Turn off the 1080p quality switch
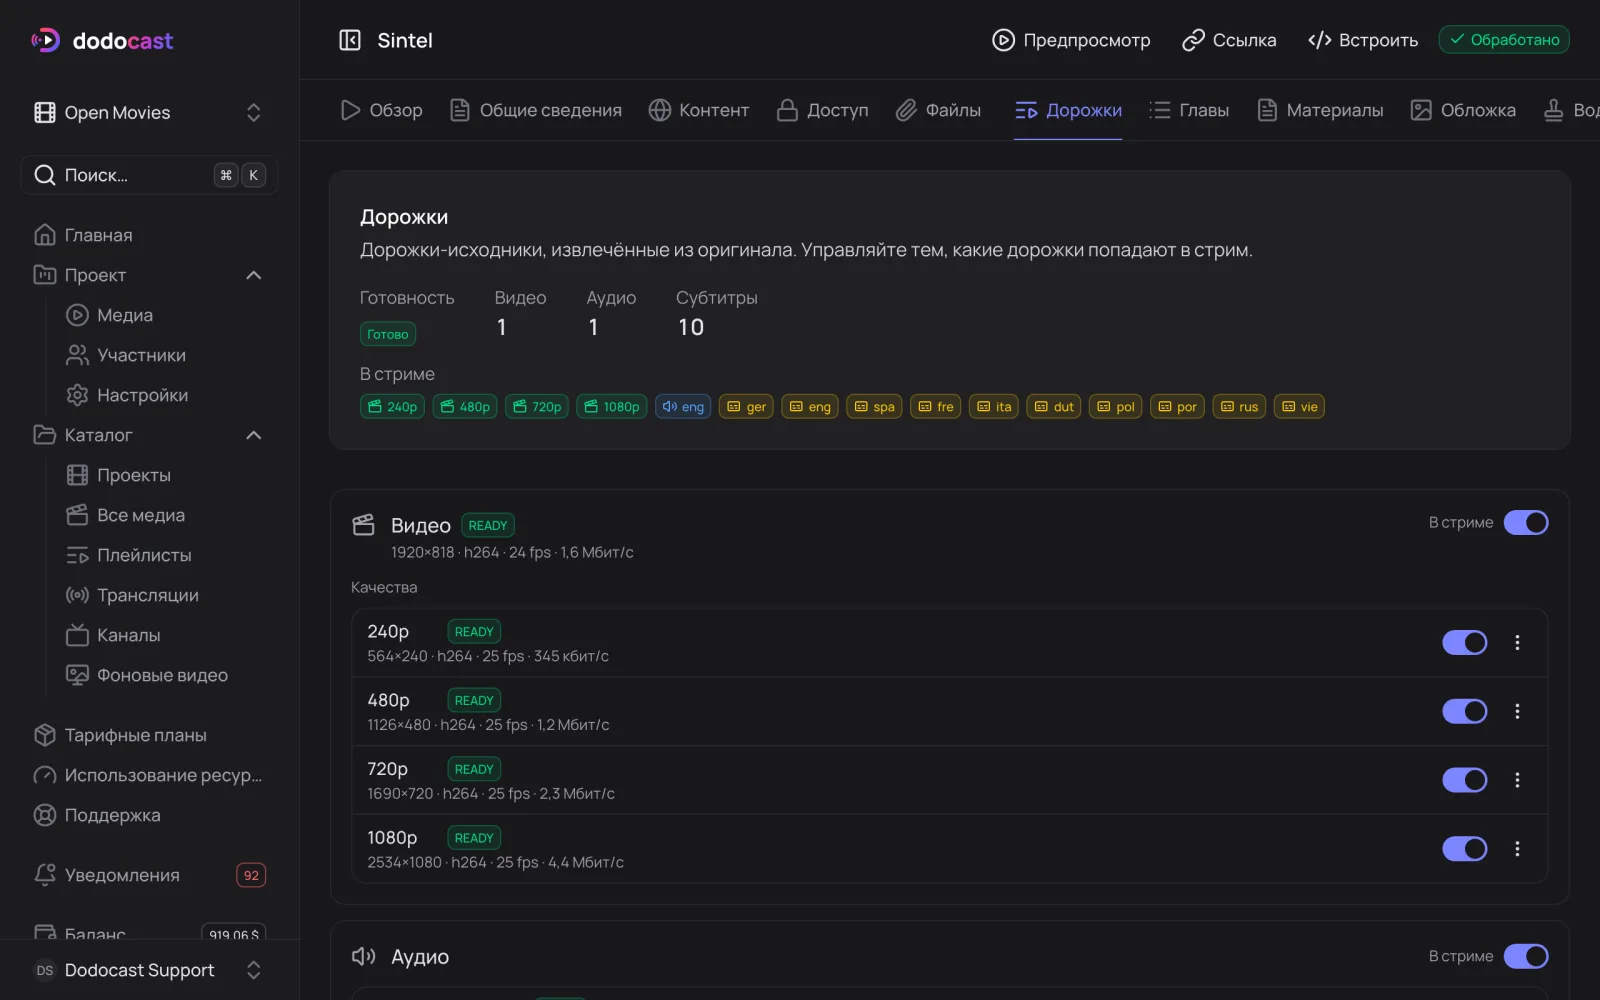The image size is (1600, 1000). 1465,849
